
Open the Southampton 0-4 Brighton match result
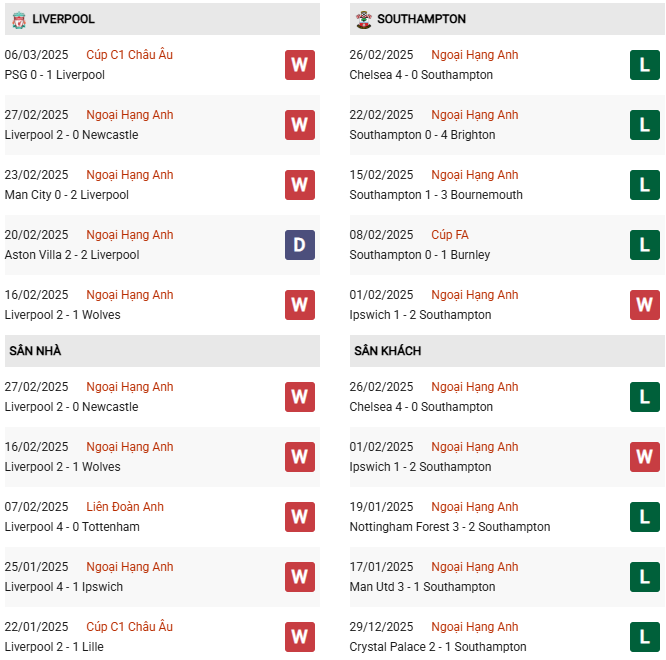pos(422,135)
